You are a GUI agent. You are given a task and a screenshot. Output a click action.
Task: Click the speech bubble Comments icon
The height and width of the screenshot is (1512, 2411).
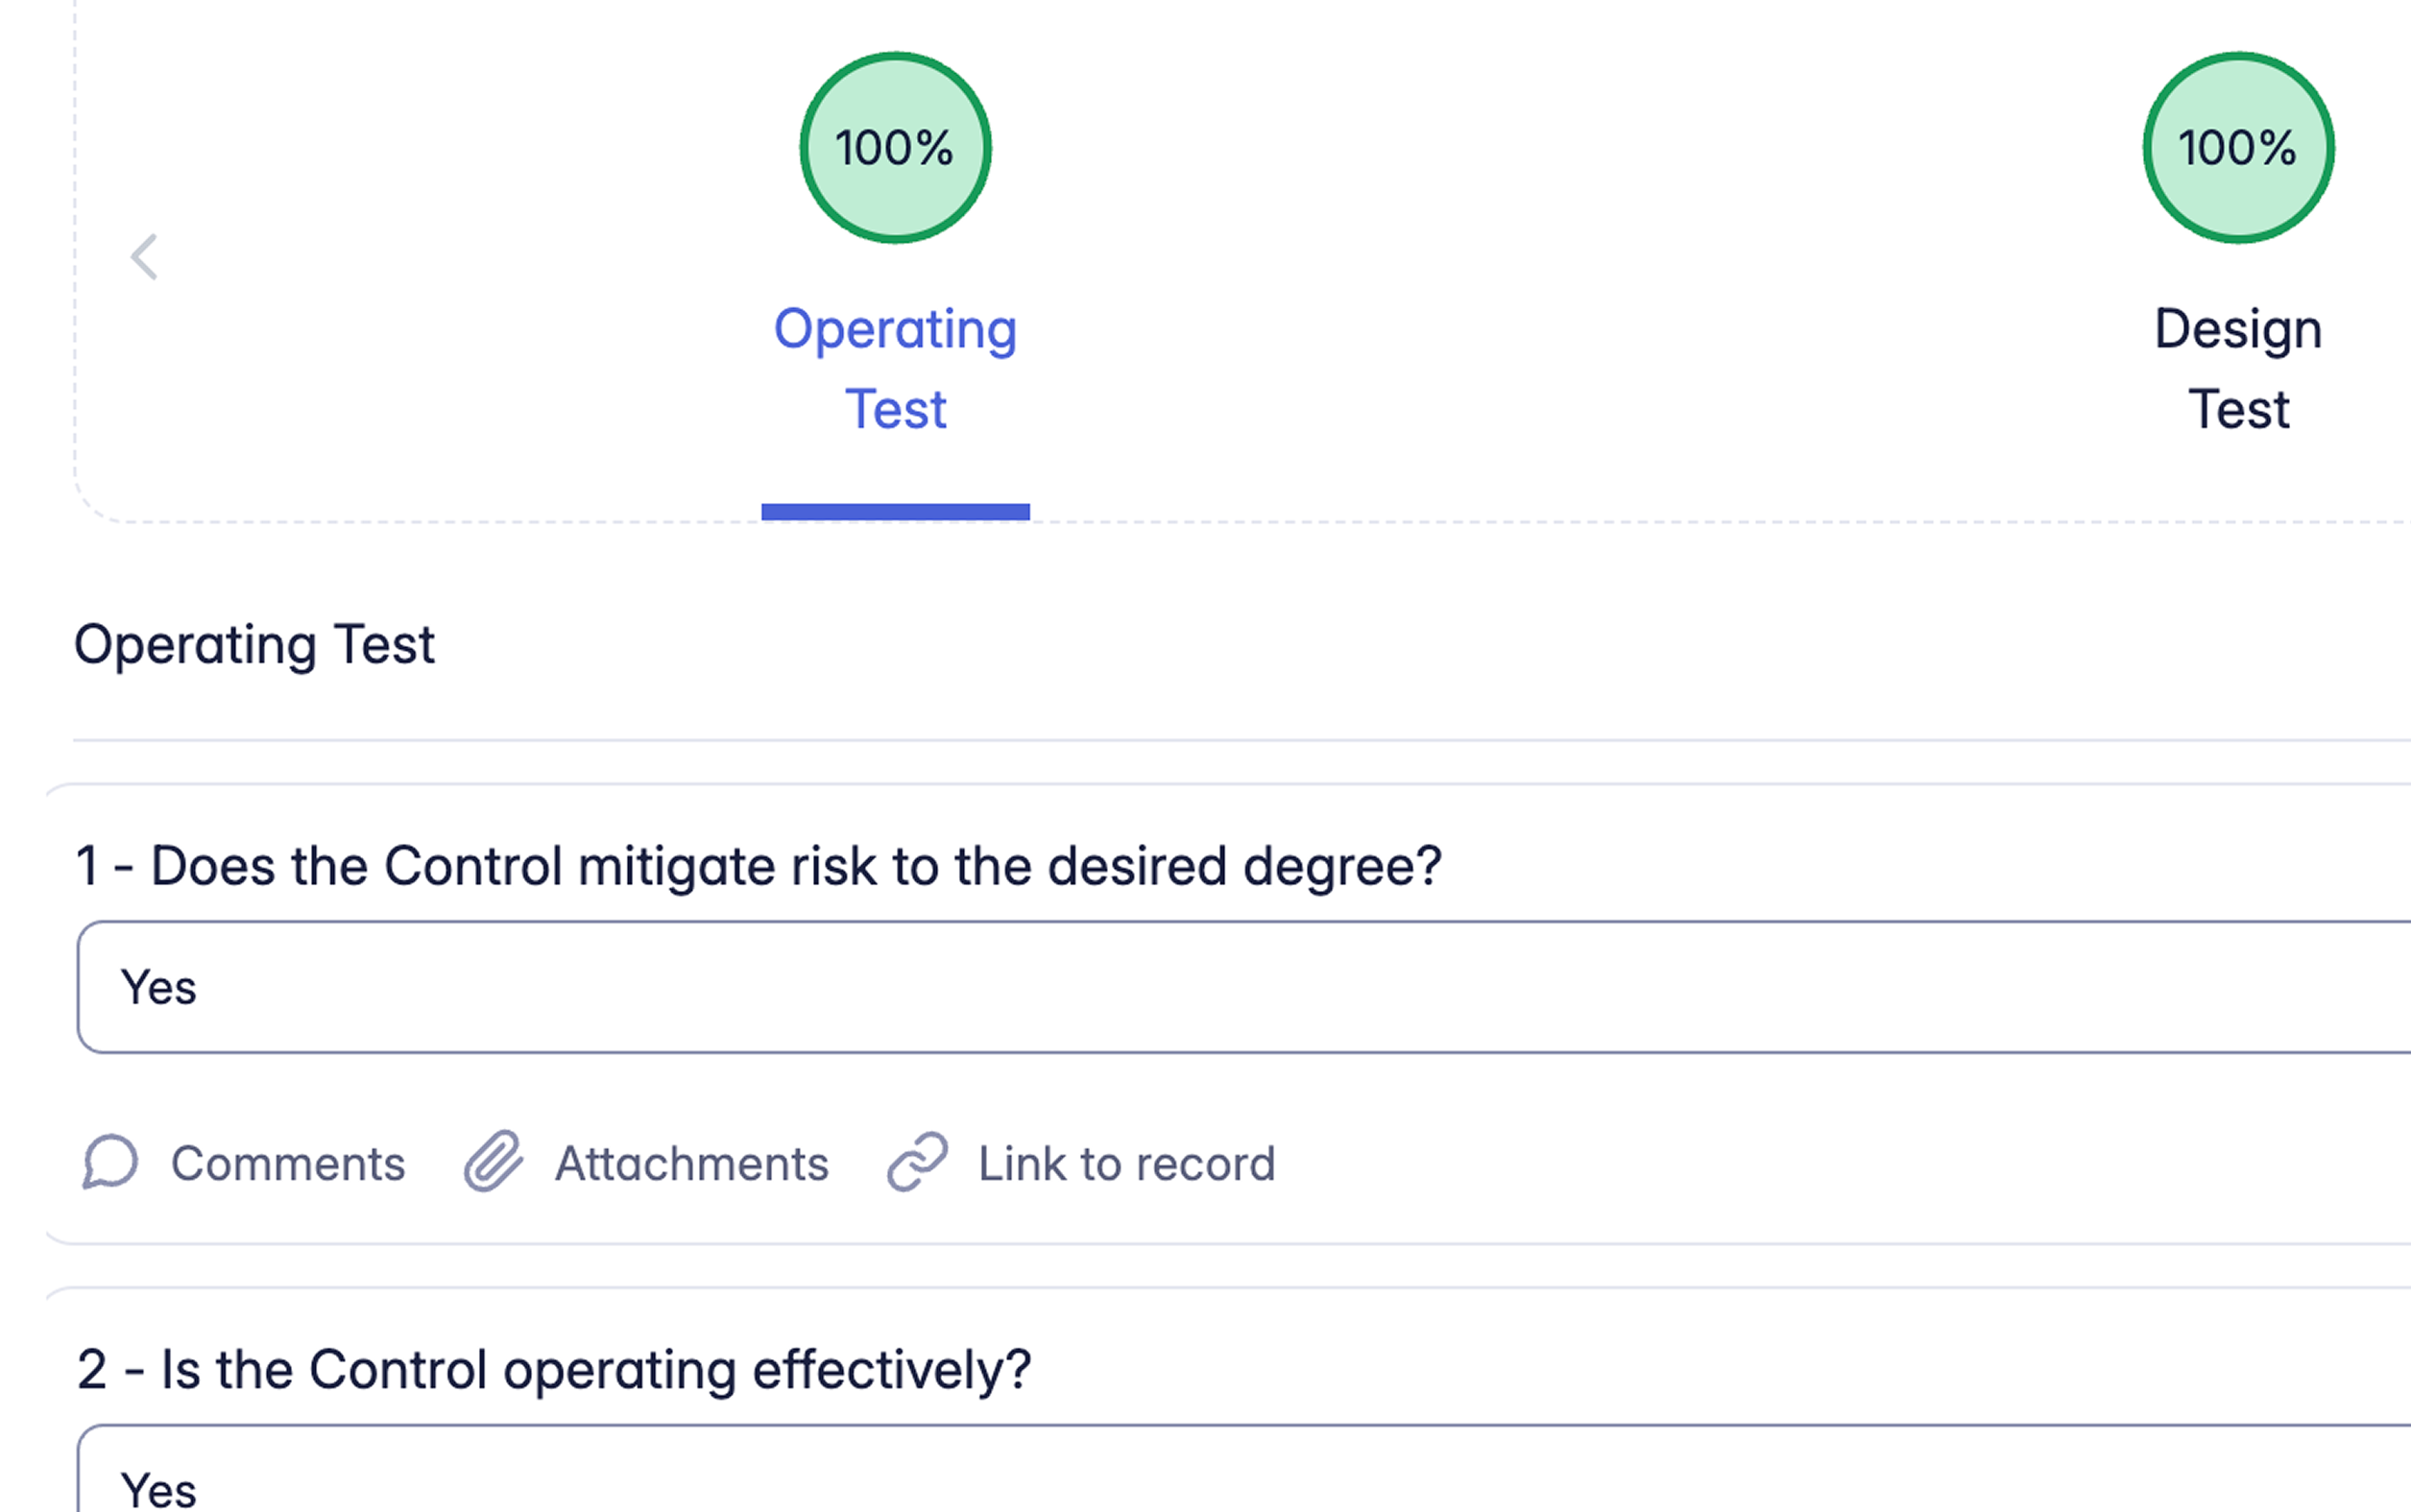click(110, 1162)
